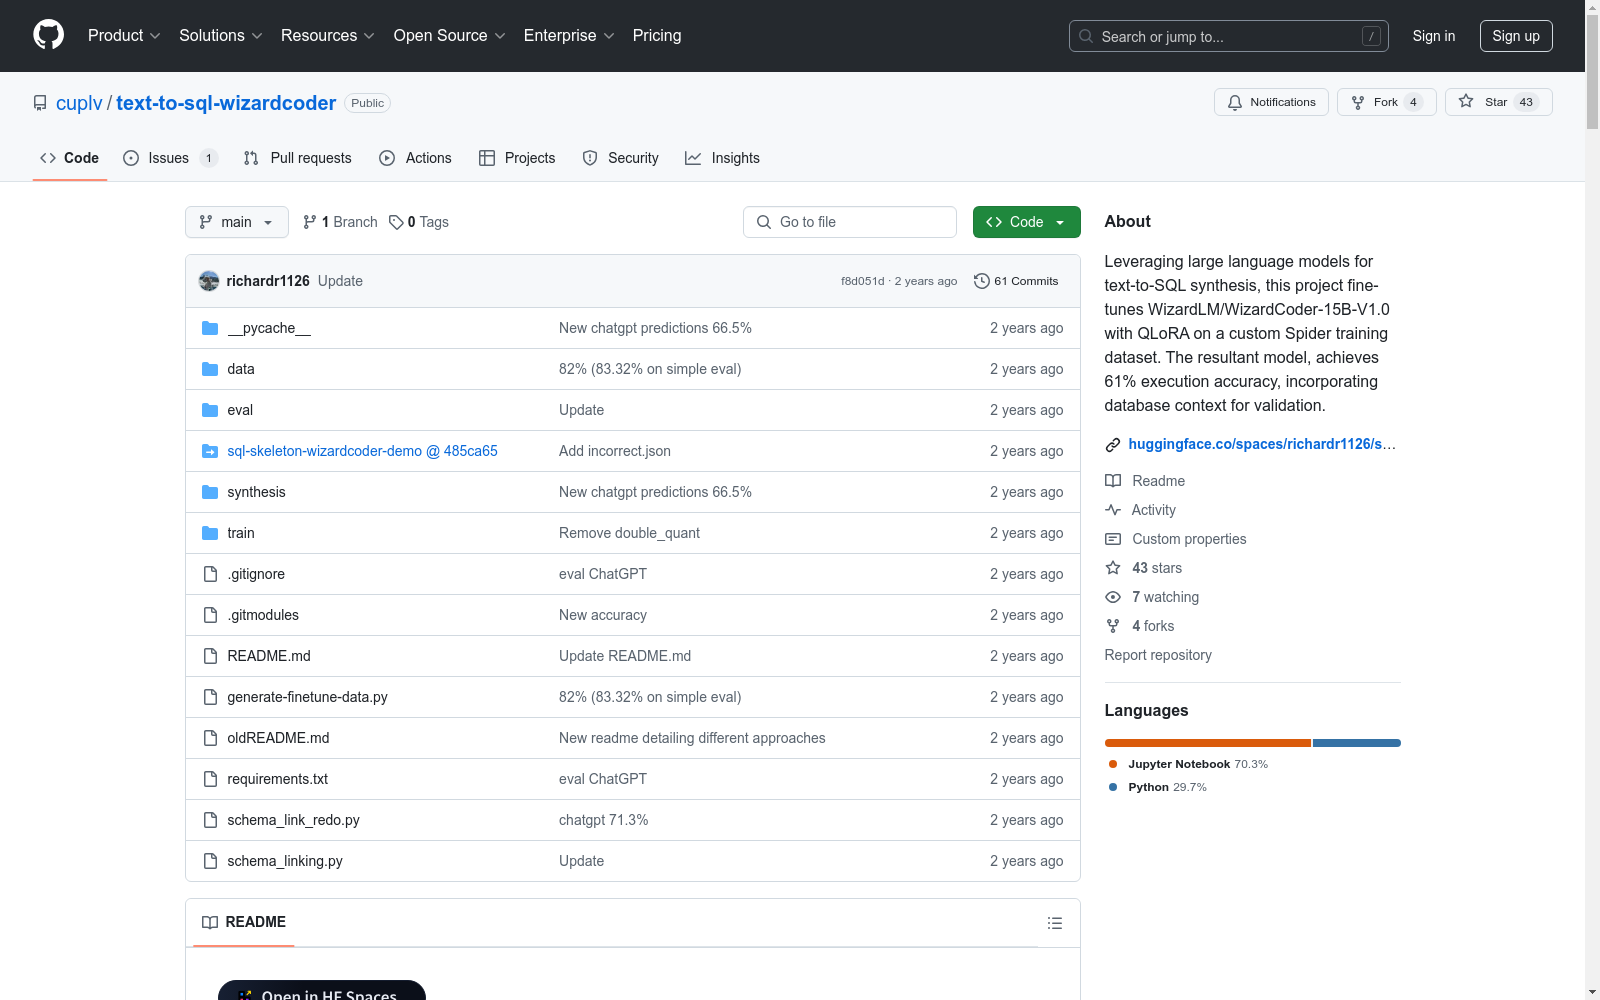The height and width of the screenshot is (1000, 1600).
Task: Open the green Code dropdown button
Action: (1026, 222)
